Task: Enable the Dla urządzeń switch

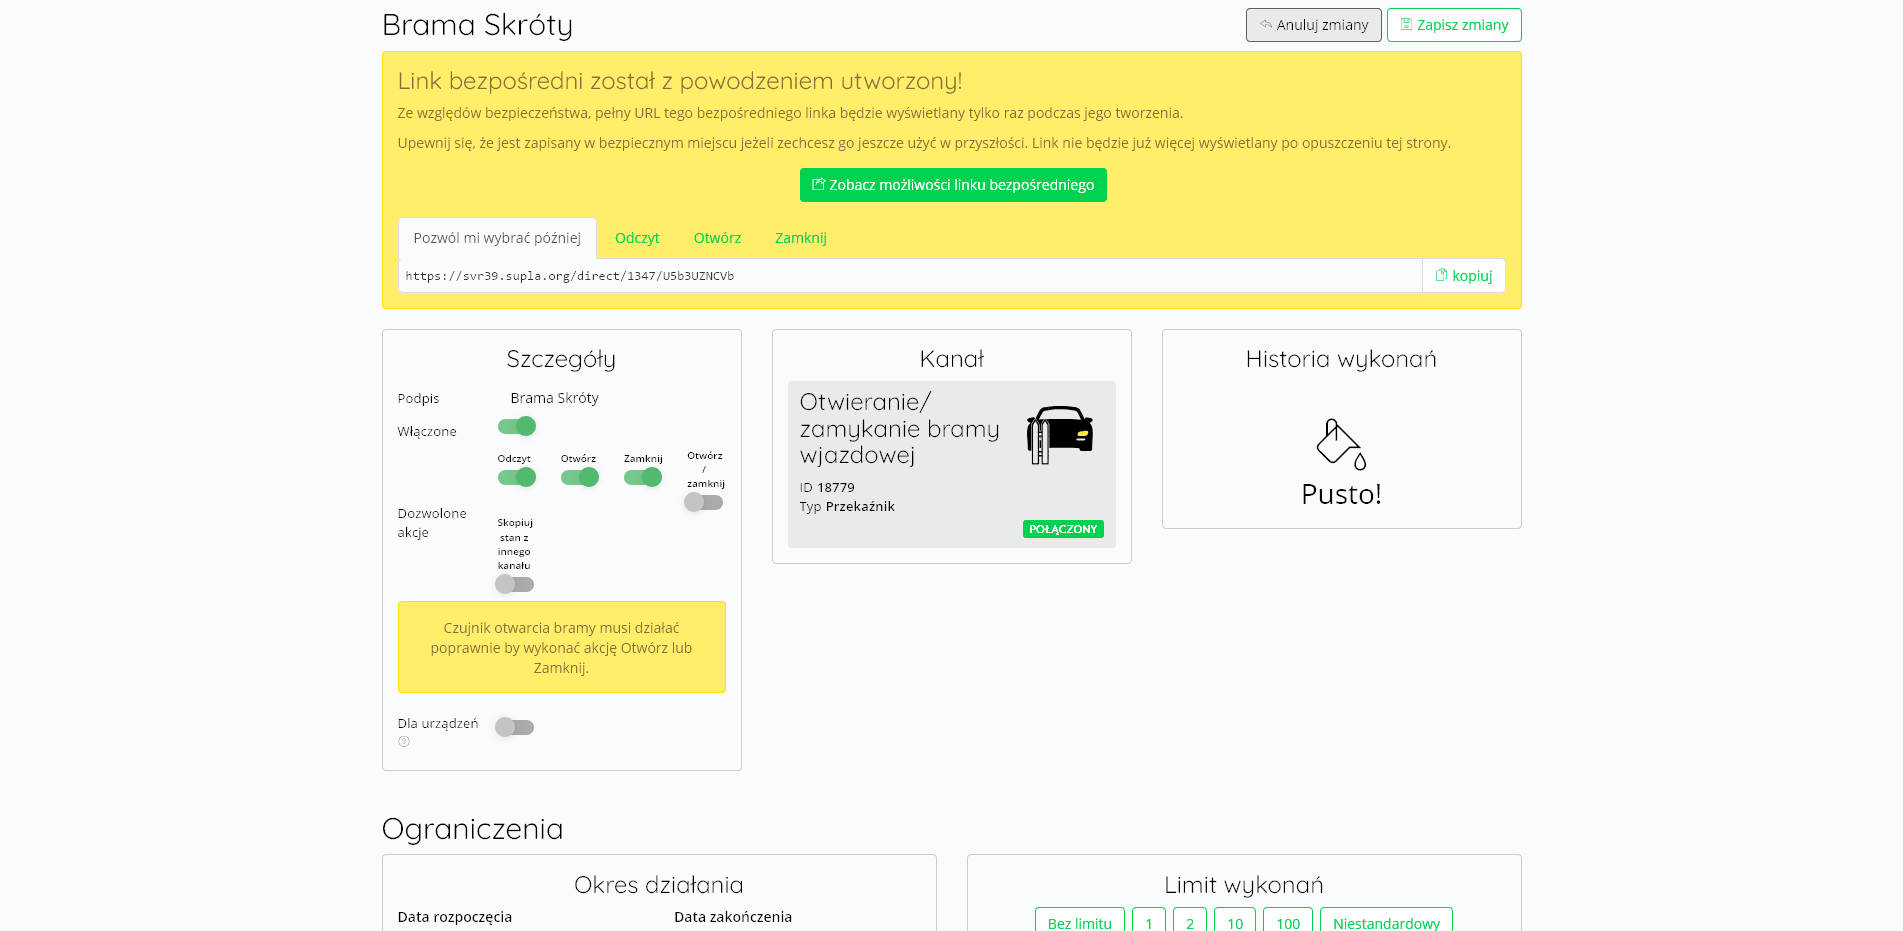Action: click(x=515, y=727)
